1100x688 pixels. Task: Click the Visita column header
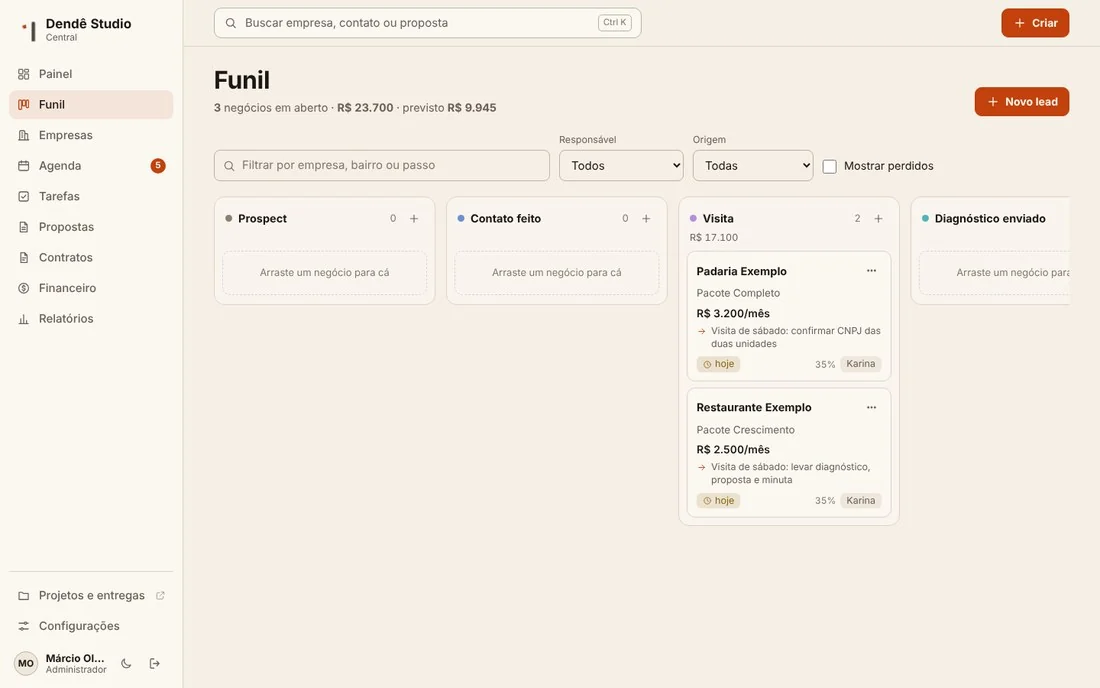point(718,219)
